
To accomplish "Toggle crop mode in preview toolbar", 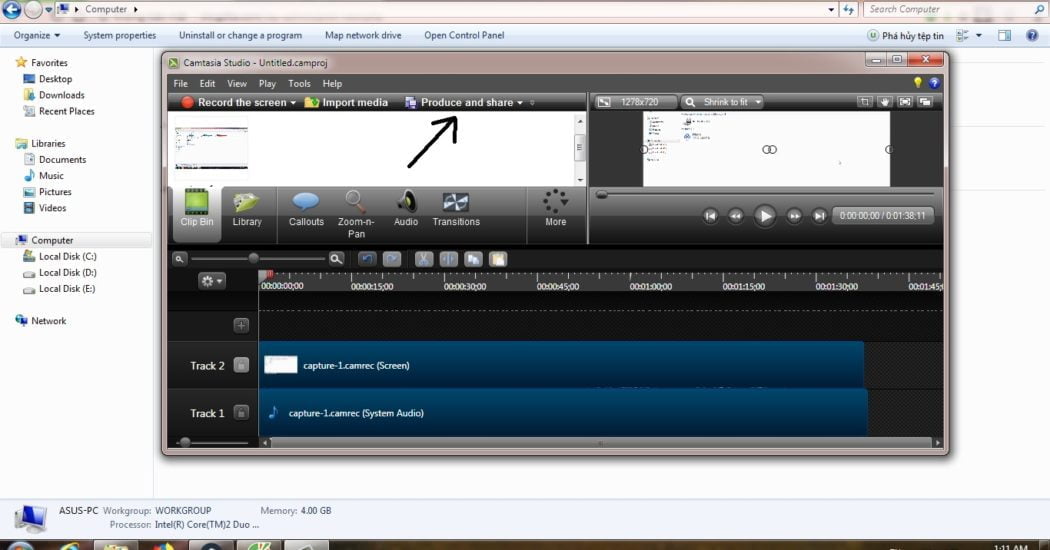I will pyautogui.click(x=865, y=102).
